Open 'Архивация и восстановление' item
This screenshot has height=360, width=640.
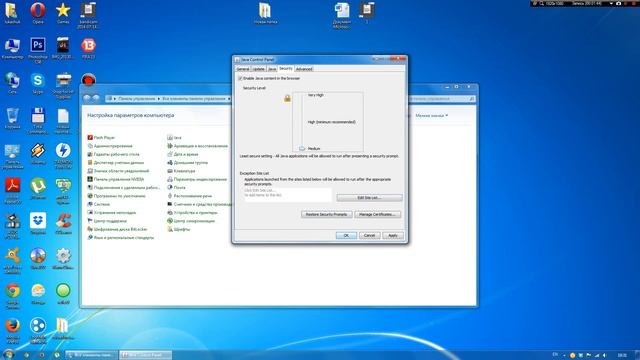pyautogui.click(x=198, y=146)
